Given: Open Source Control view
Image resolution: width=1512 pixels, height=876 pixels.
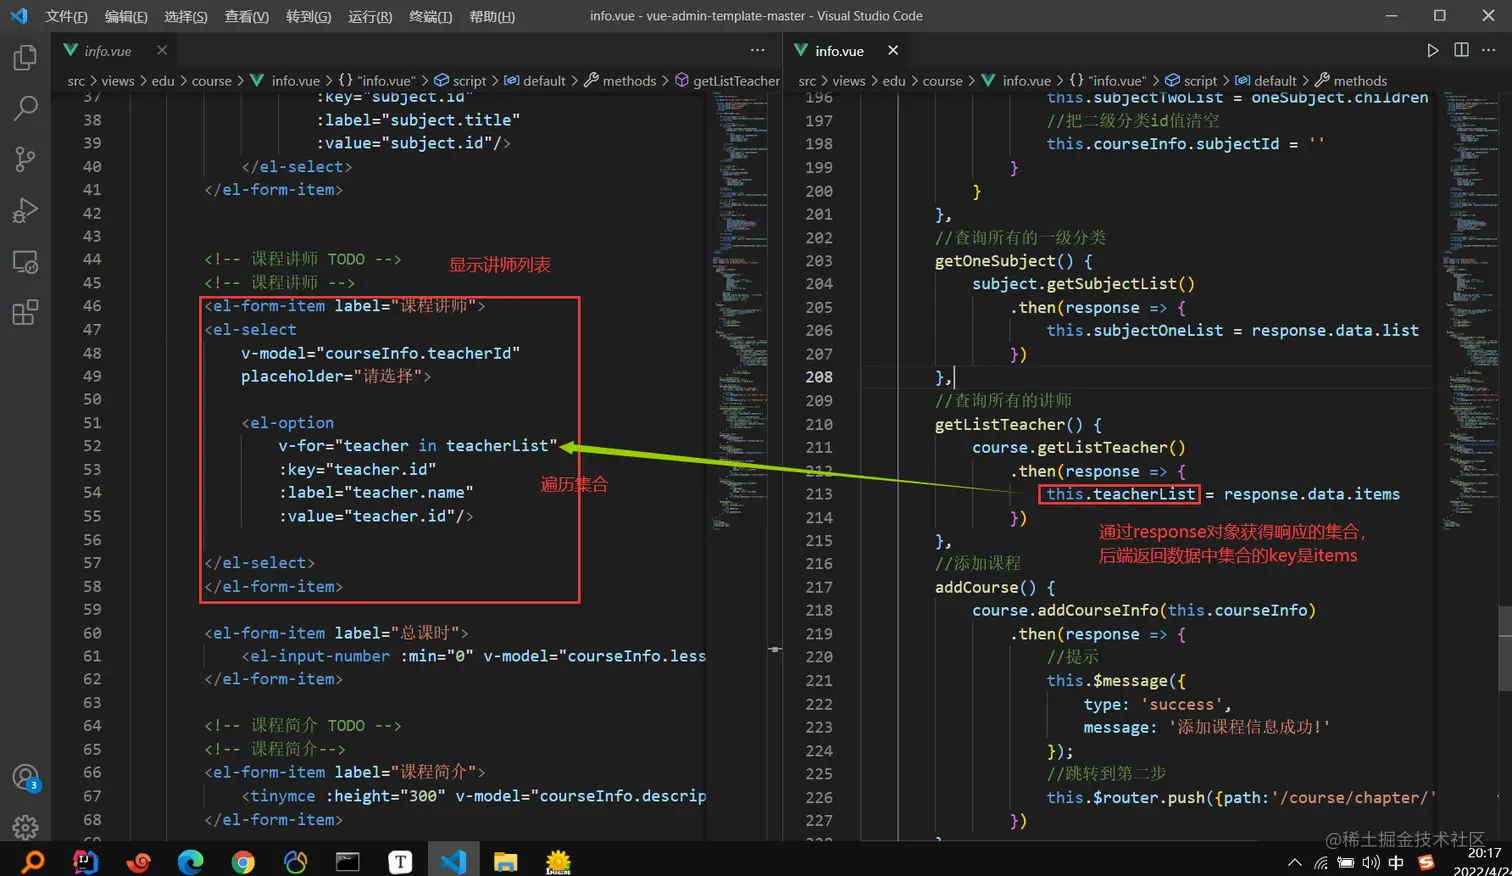Looking at the screenshot, I should coord(25,159).
